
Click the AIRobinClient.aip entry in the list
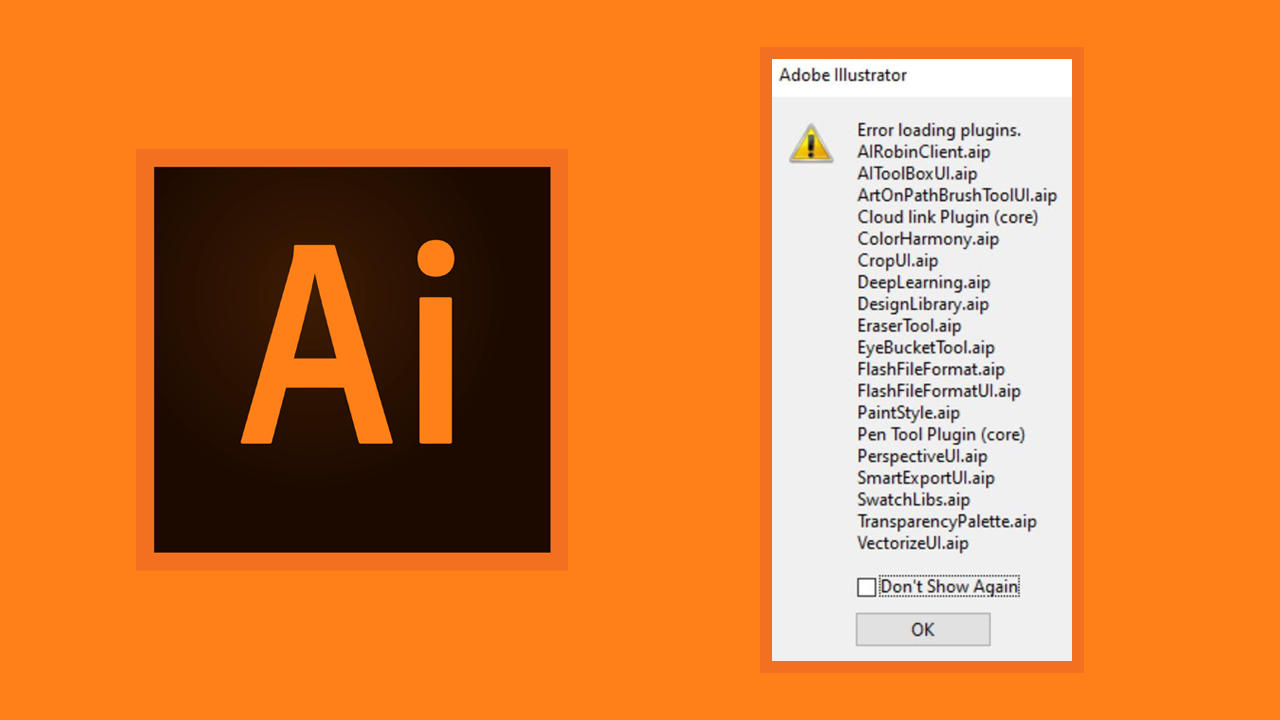tap(924, 152)
